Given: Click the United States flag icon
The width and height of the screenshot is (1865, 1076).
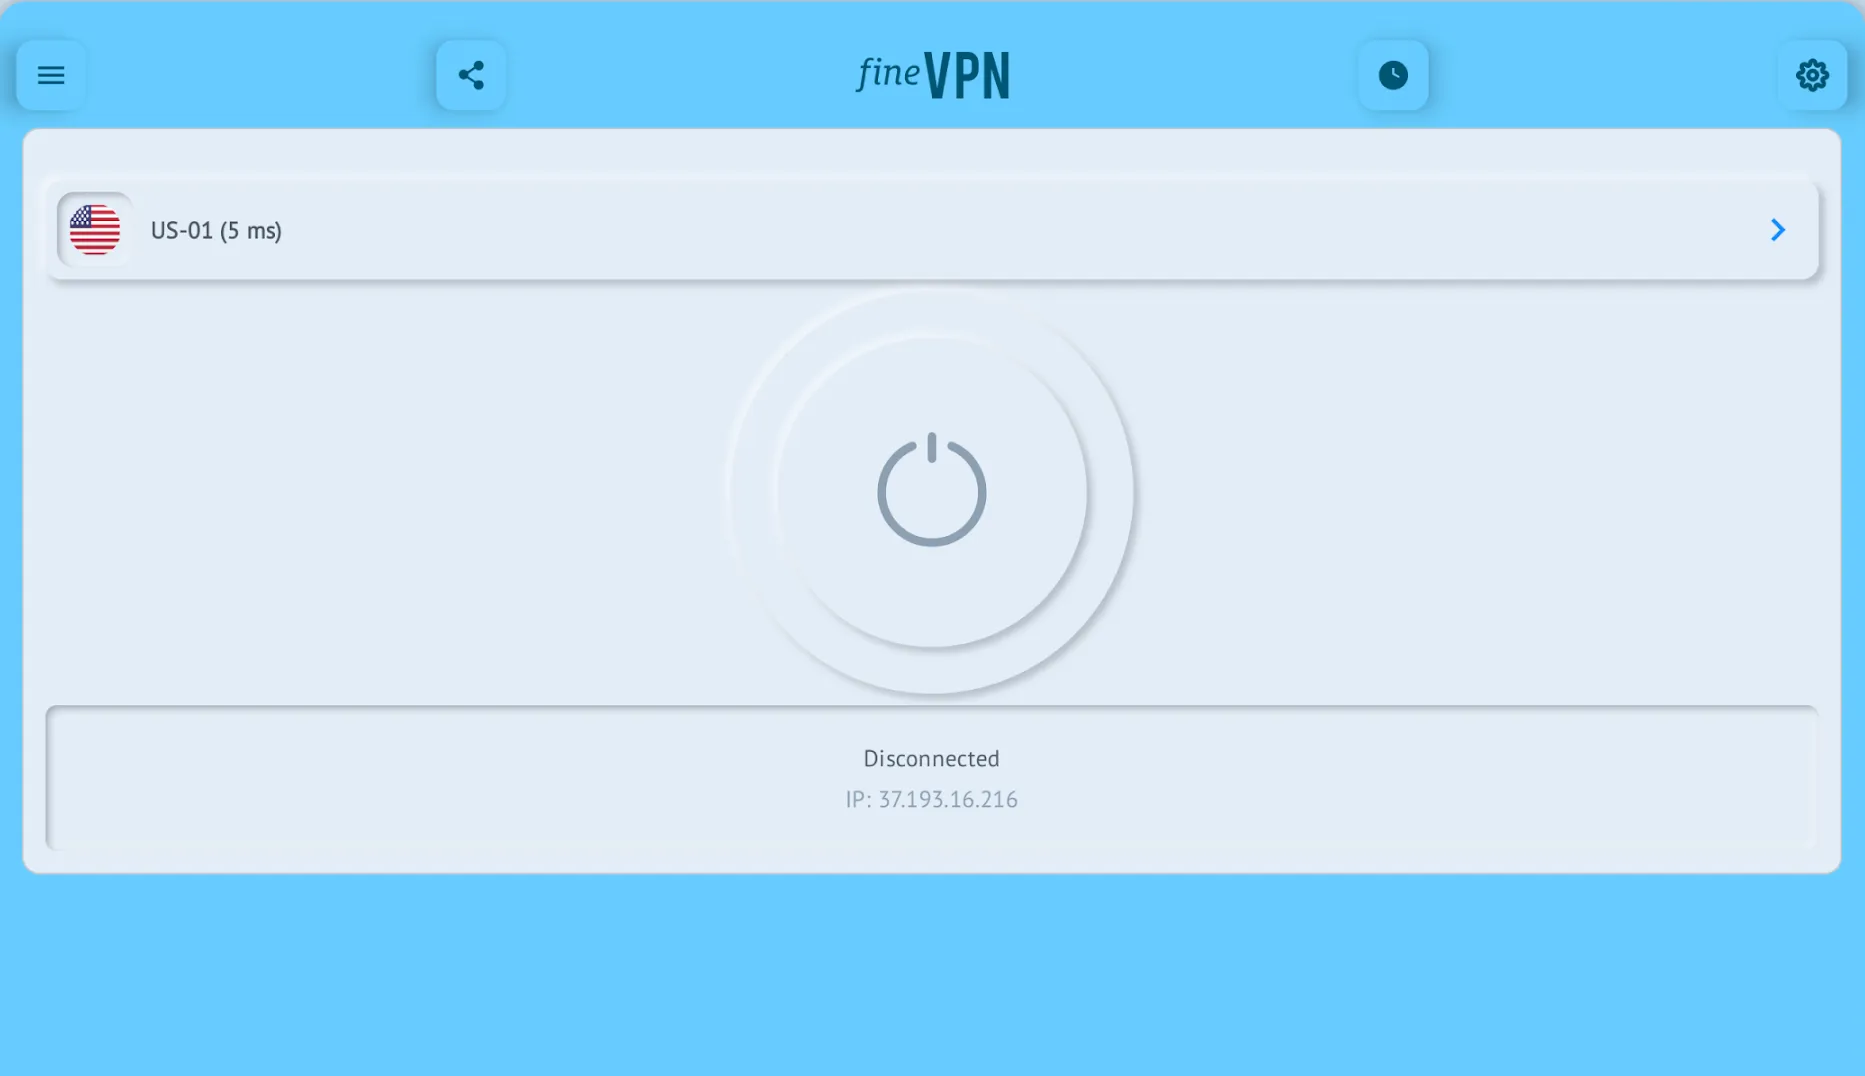Looking at the screenshot, I should point(95,230).
